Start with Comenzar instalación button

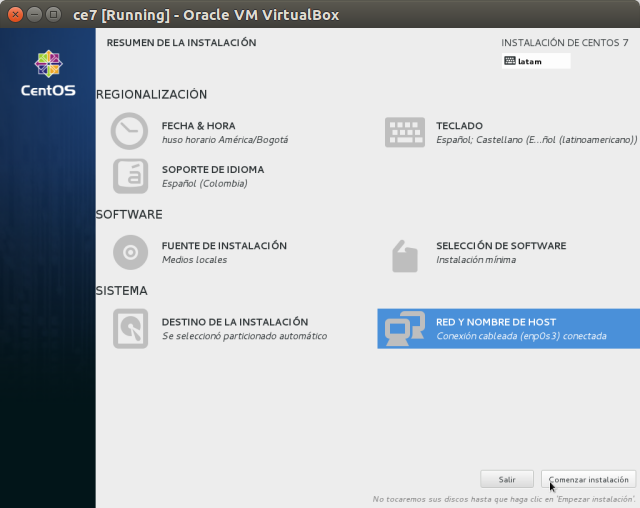pos(588,479)
